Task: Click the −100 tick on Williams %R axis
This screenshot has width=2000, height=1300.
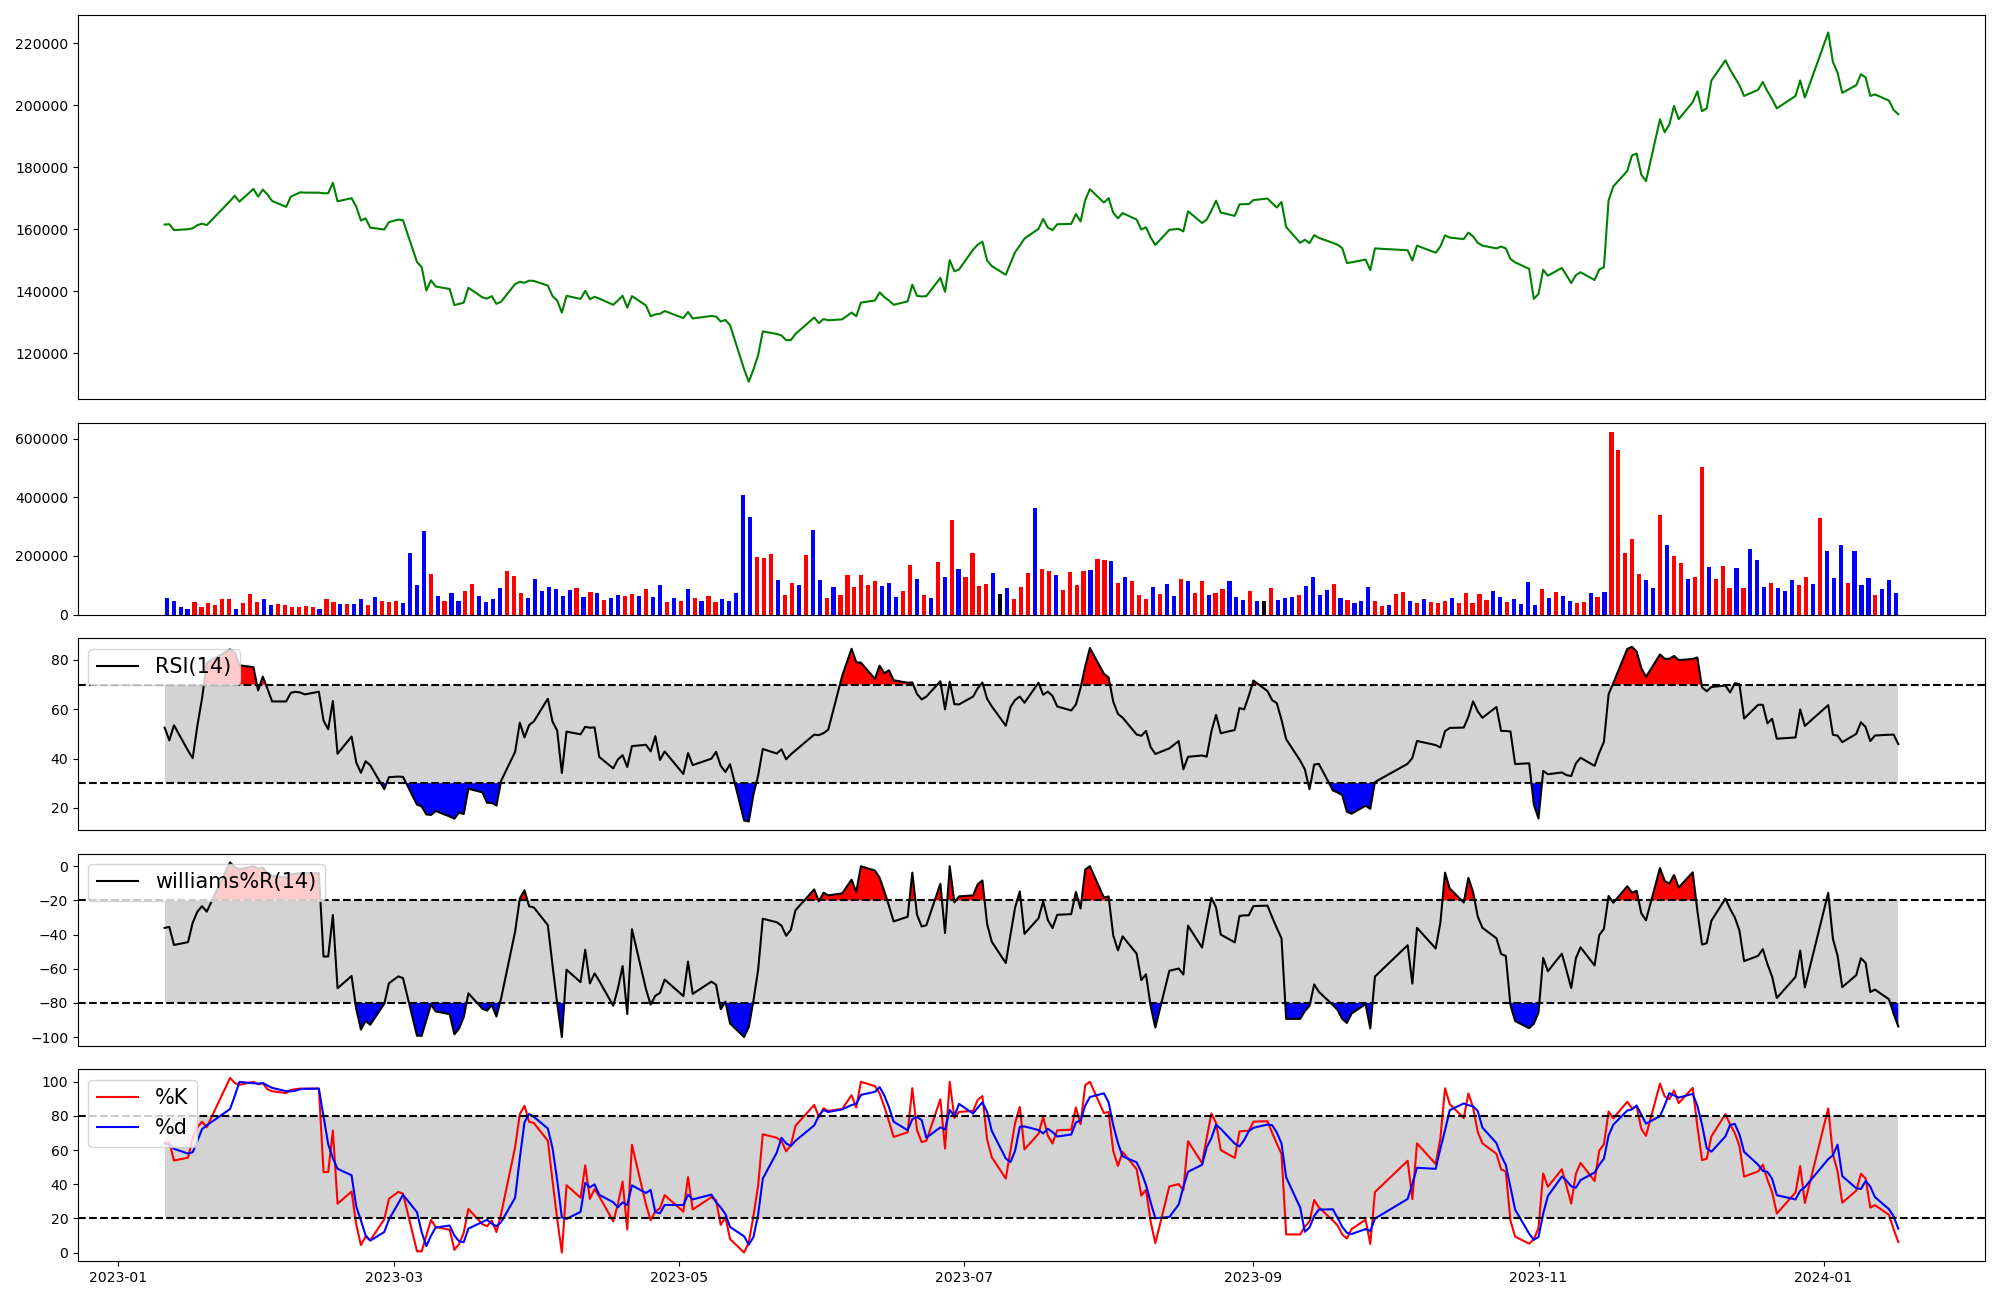Action: pyautogui.click(x=49, y=1038)
